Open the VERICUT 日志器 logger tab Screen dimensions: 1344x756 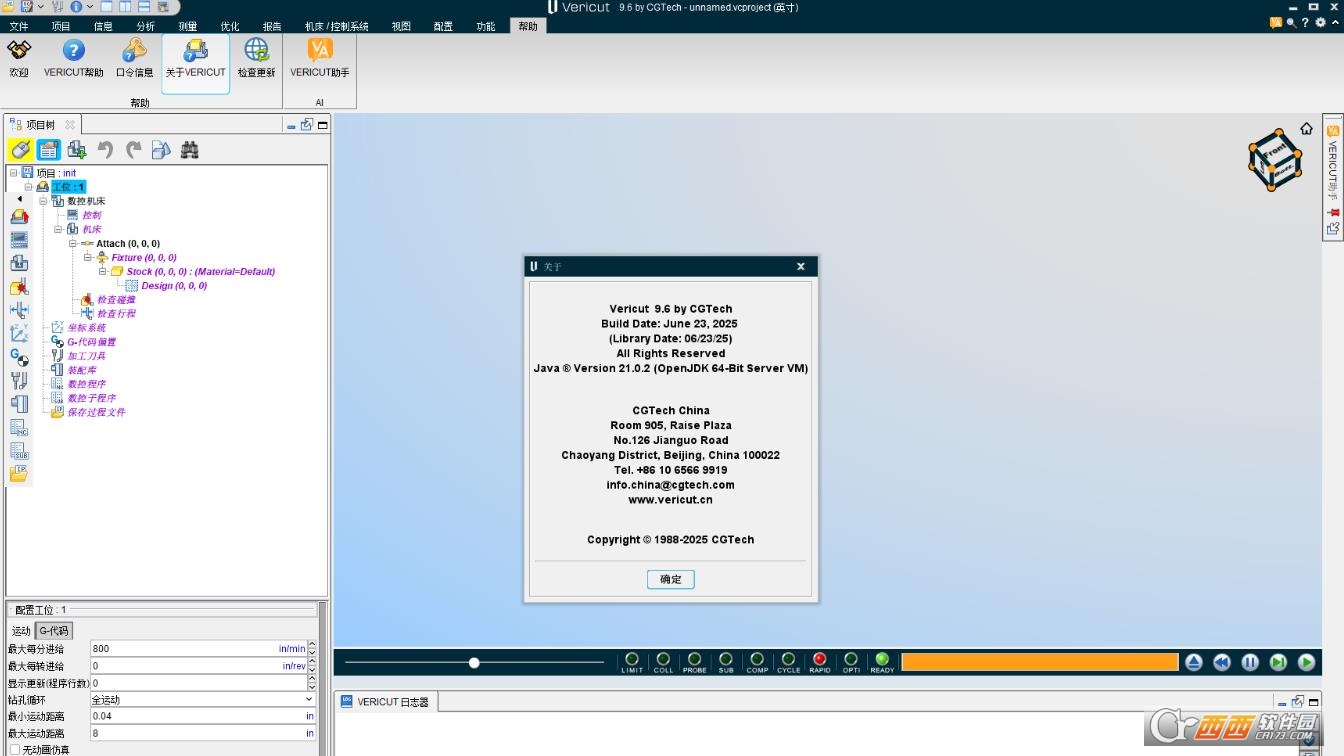(385, 702)
